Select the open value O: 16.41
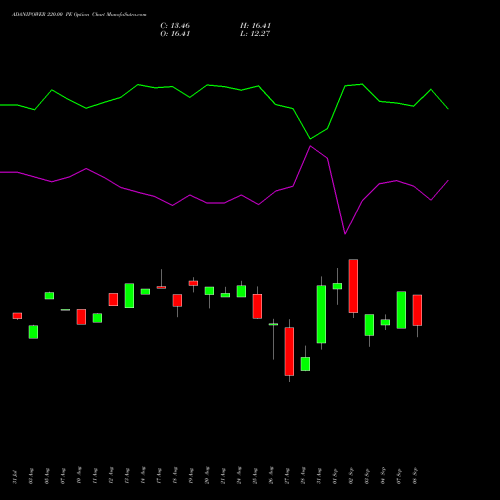The height and width of the screenshot is (500, 500). 175,34
